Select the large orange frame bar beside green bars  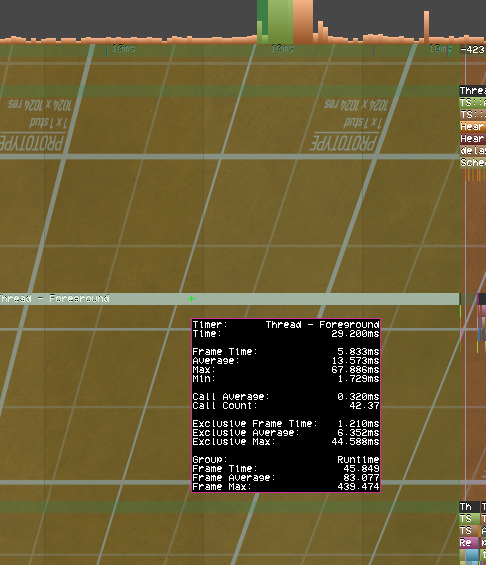tap(303, 22)
